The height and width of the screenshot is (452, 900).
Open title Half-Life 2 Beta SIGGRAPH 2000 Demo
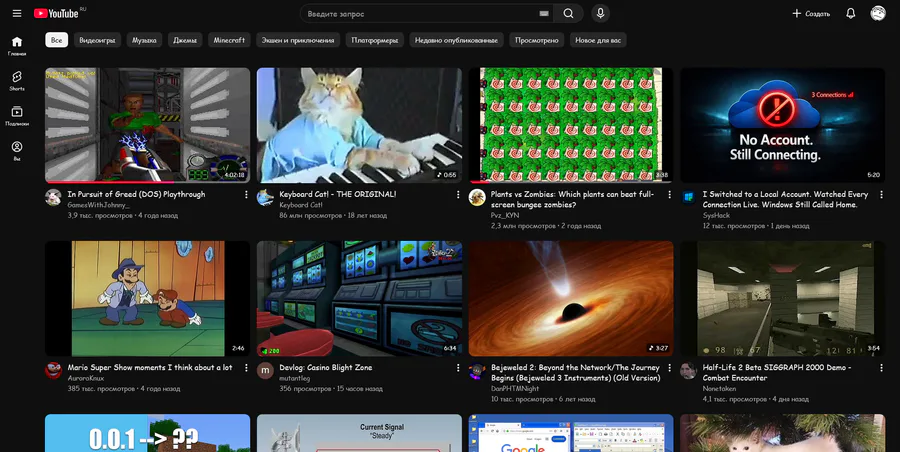coord(777,372)
